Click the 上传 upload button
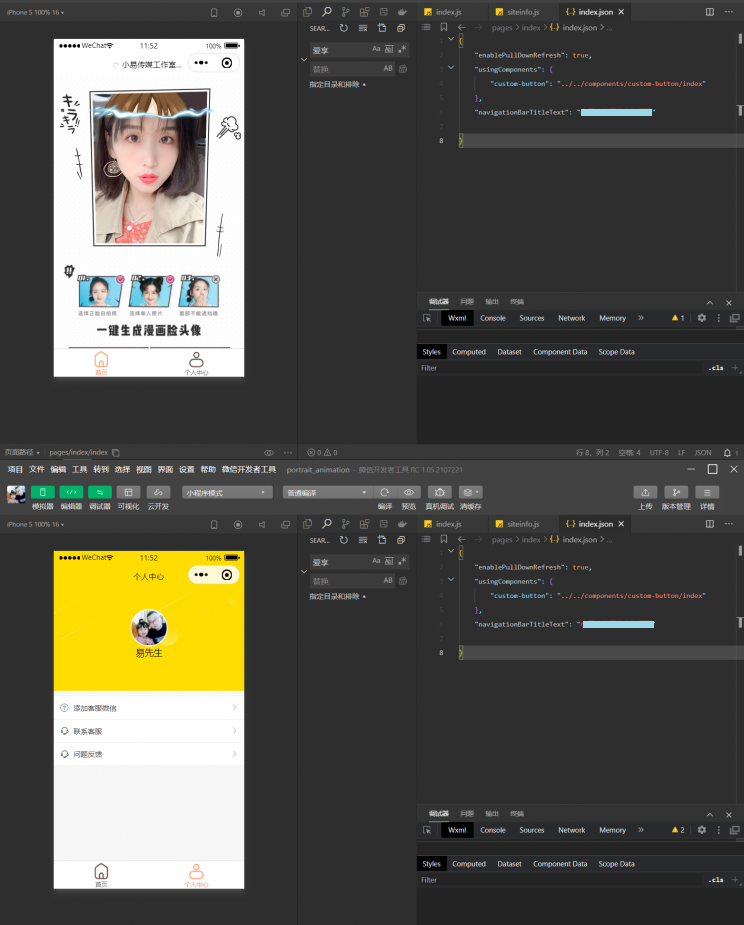 click(645, 492)
